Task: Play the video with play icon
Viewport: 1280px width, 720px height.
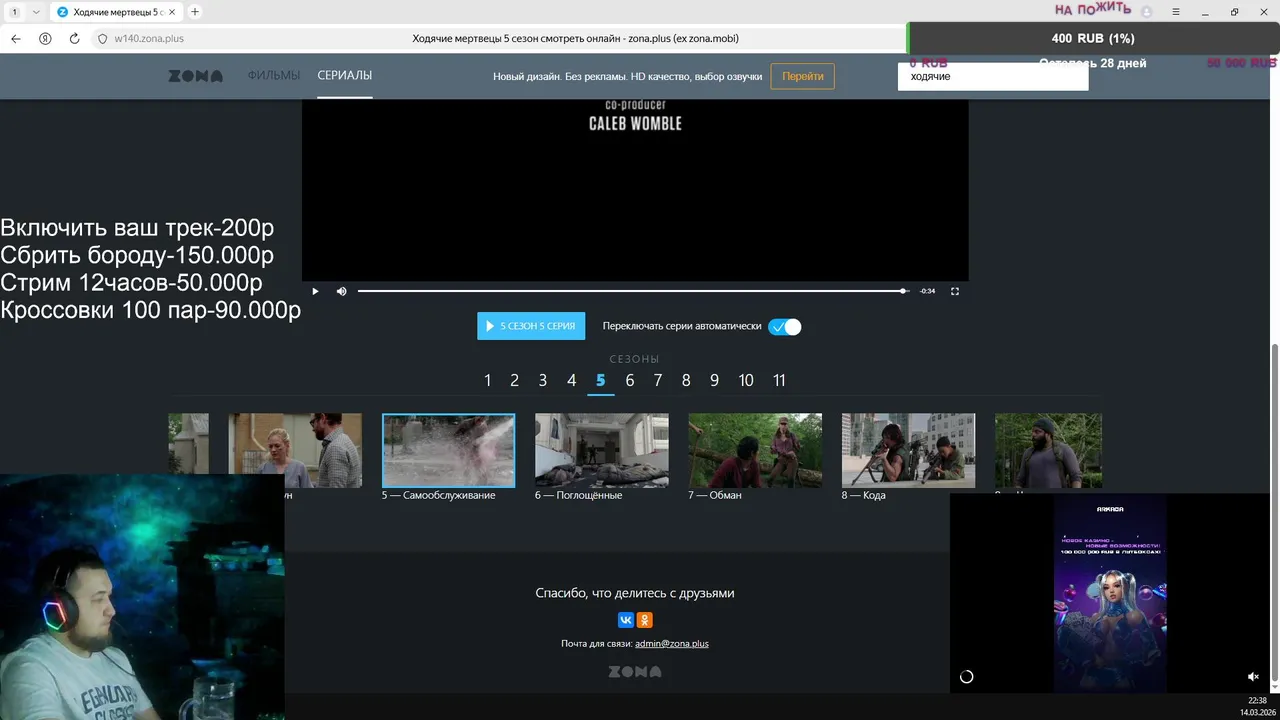Action: click(x=315, y=291)
